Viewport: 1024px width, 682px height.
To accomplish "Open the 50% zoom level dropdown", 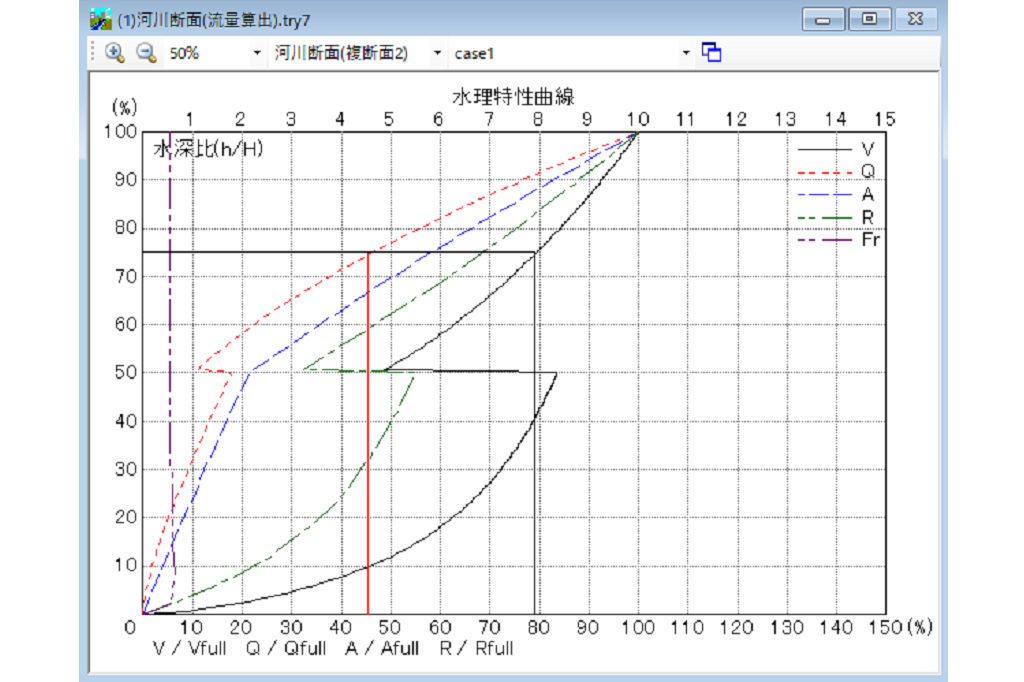I will (257, 54).
